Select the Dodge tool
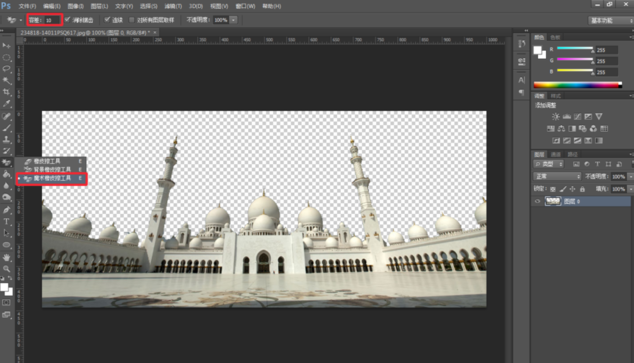The image size is (634, 363). [6, 198]
